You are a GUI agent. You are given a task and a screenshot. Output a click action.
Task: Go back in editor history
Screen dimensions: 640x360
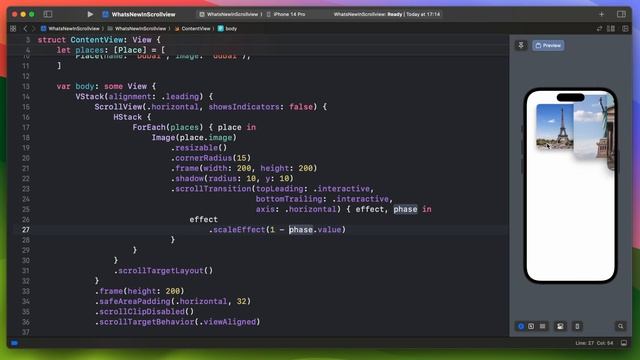25,29
